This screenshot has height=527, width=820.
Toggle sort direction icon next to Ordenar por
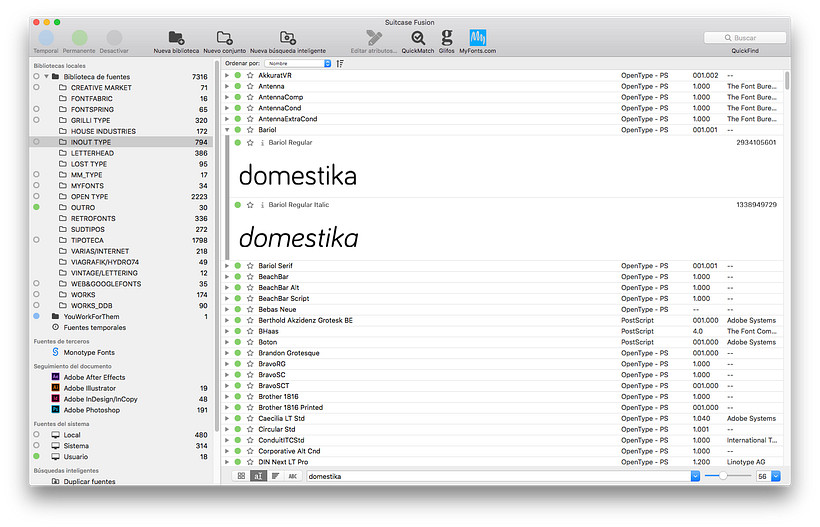pos(340,63)
